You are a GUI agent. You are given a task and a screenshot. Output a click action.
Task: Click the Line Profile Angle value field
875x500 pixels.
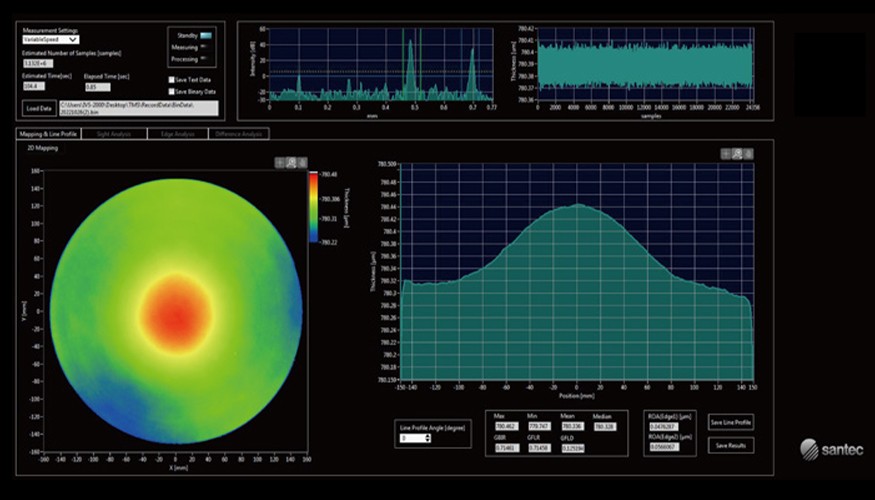[412, 439]
